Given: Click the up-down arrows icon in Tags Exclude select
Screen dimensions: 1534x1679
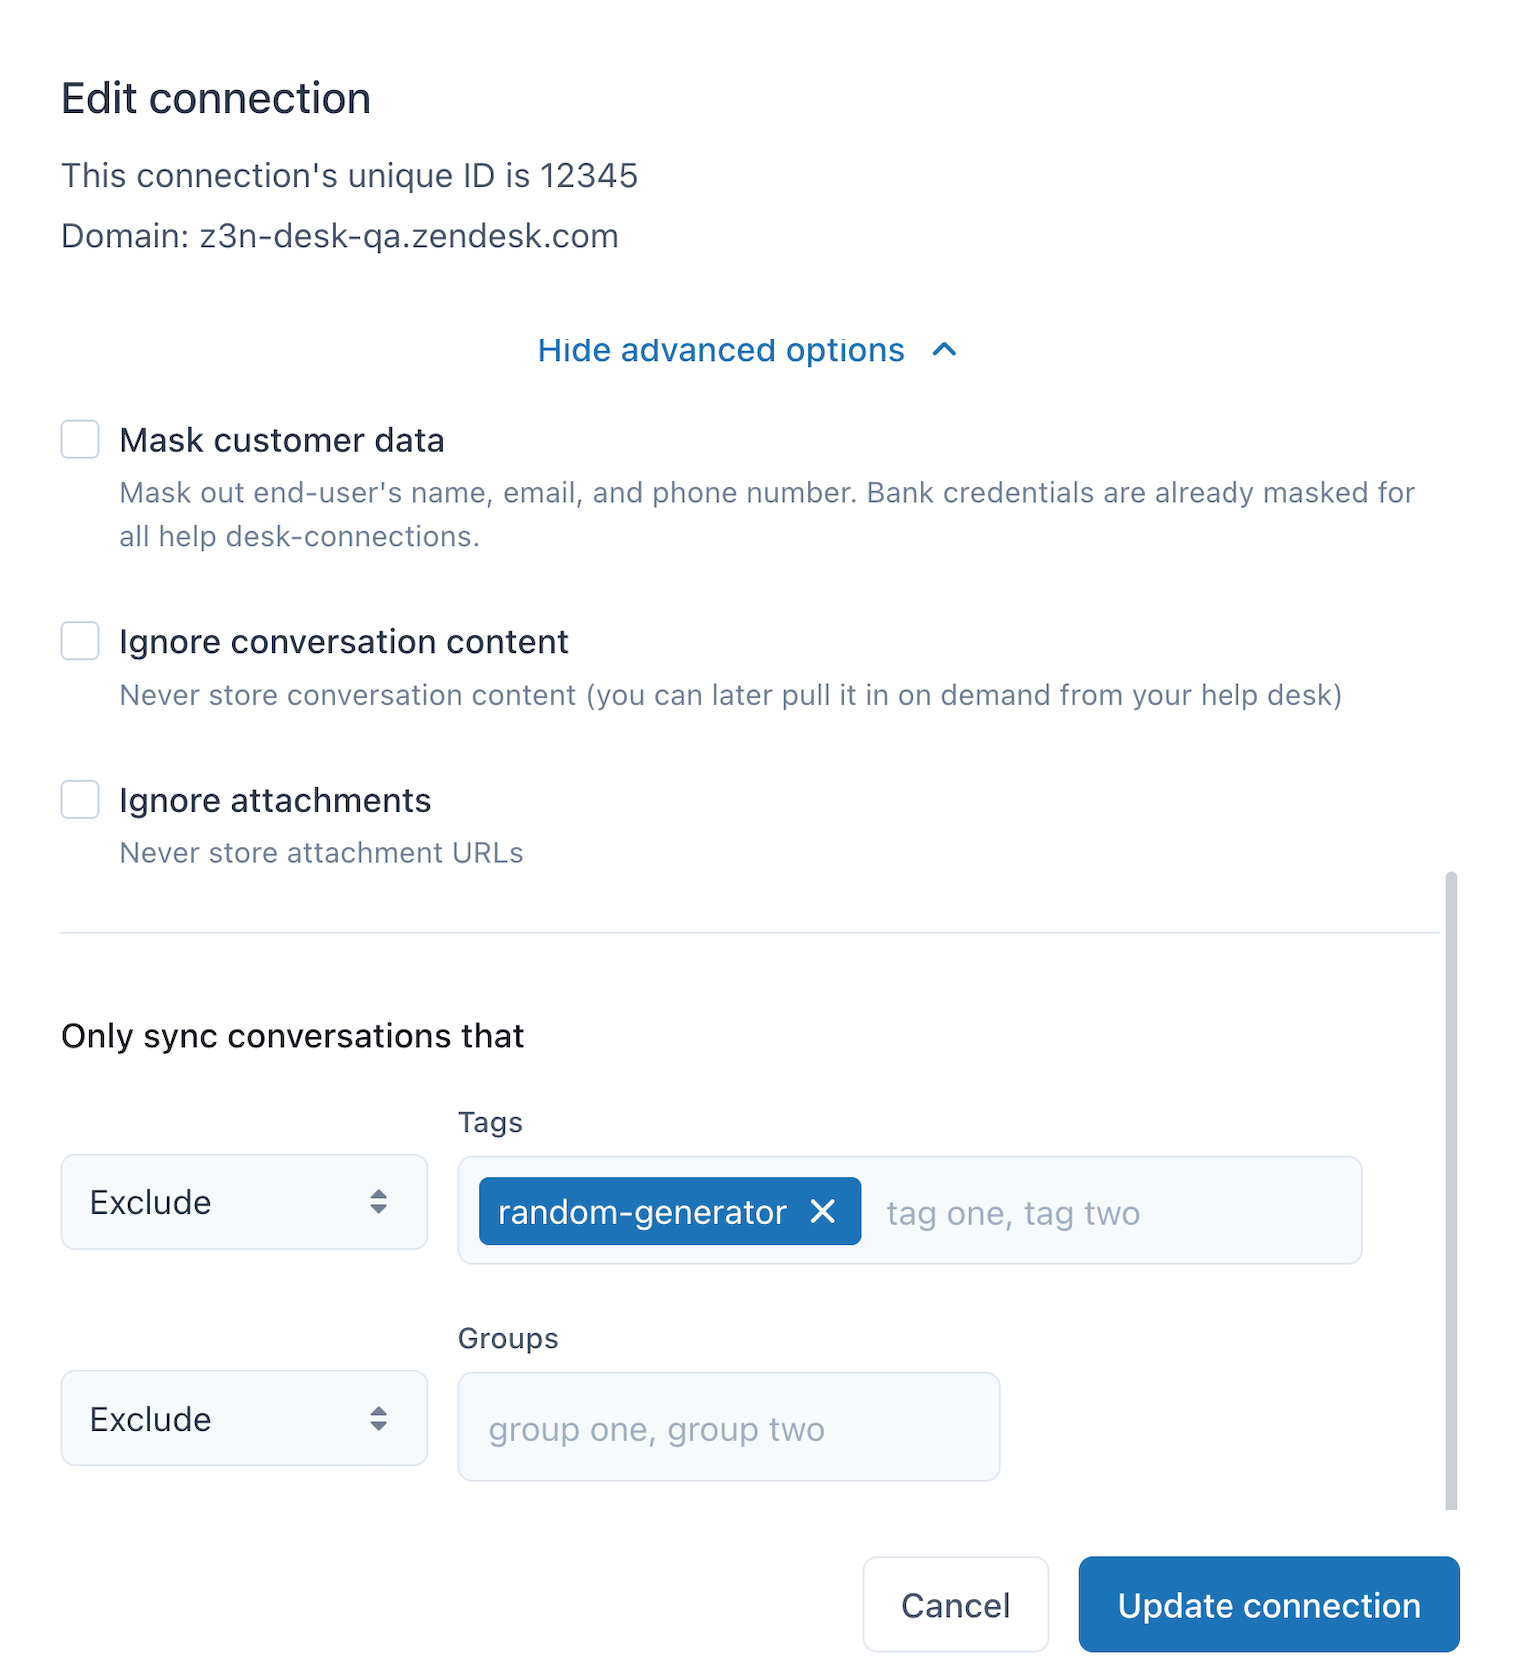Looking at the screenshot, I should pos(378,1202).
